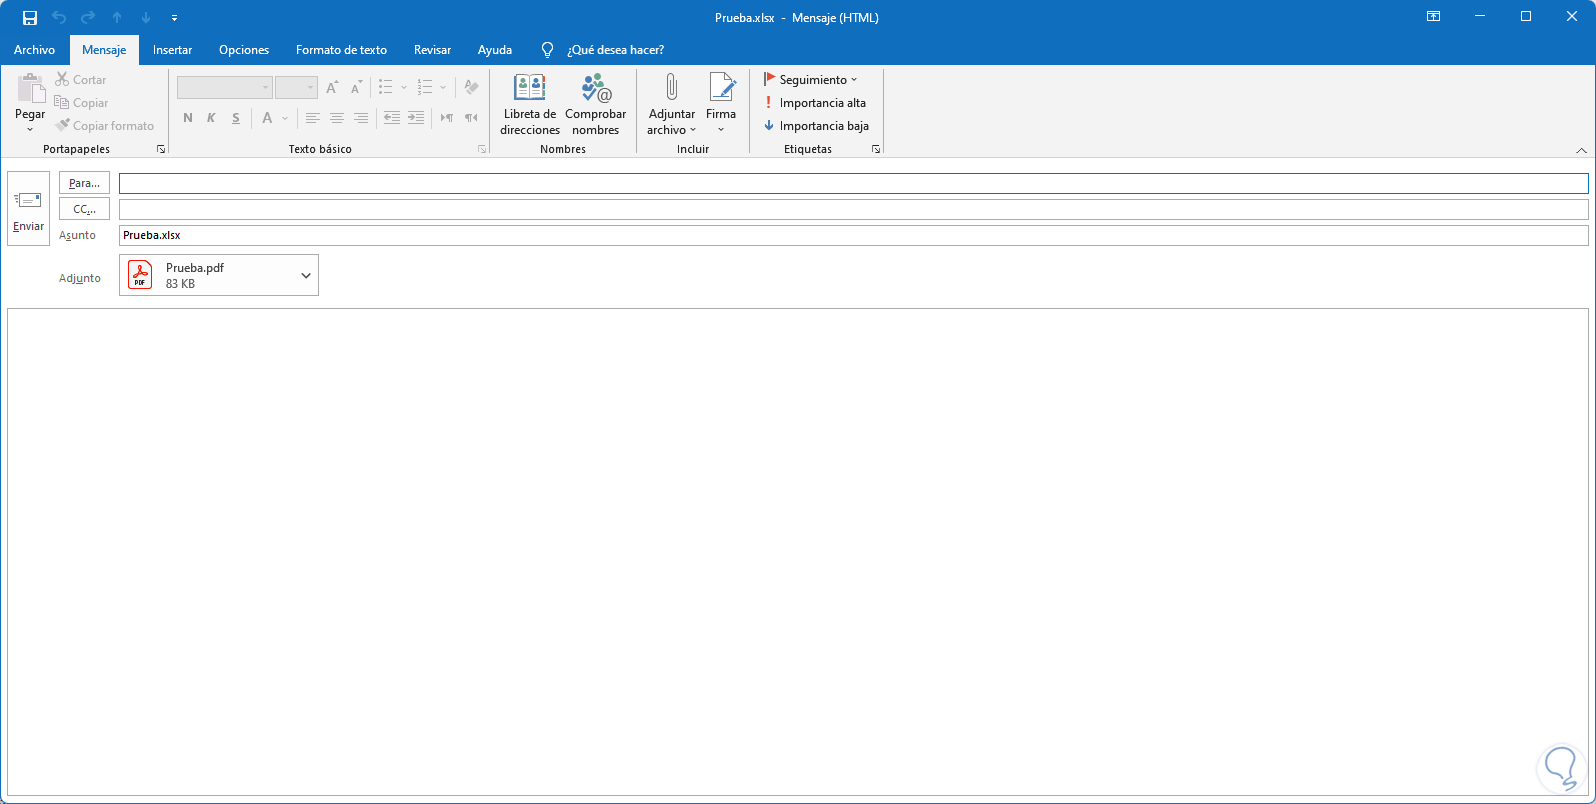This screenshot has height=804, width=1596.
Task: Click the Send (Enviar) envelope button
Action: (28, 208)
